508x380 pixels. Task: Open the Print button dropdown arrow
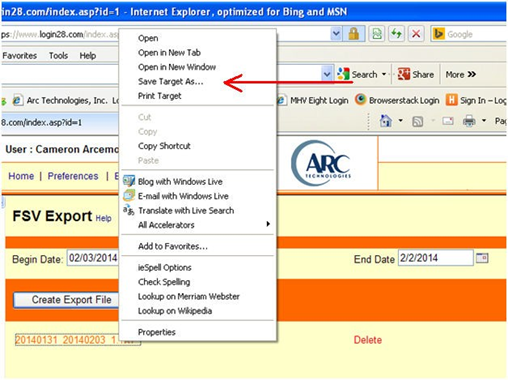(x=484, y=121)
